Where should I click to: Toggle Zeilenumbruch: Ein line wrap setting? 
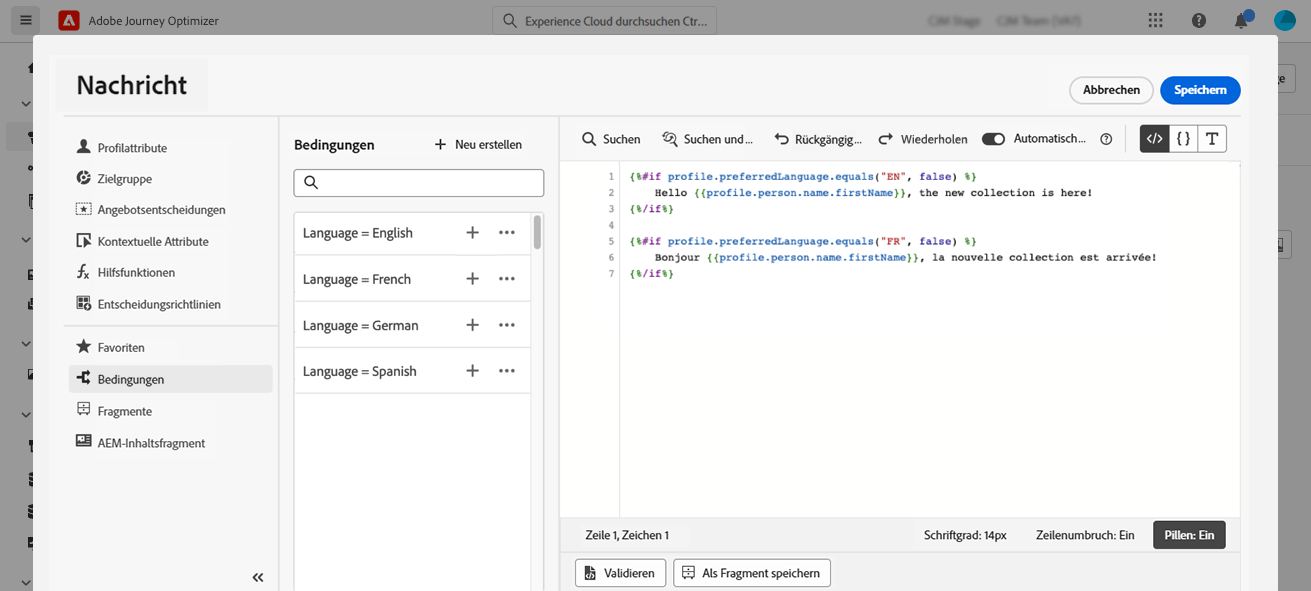1085,535
